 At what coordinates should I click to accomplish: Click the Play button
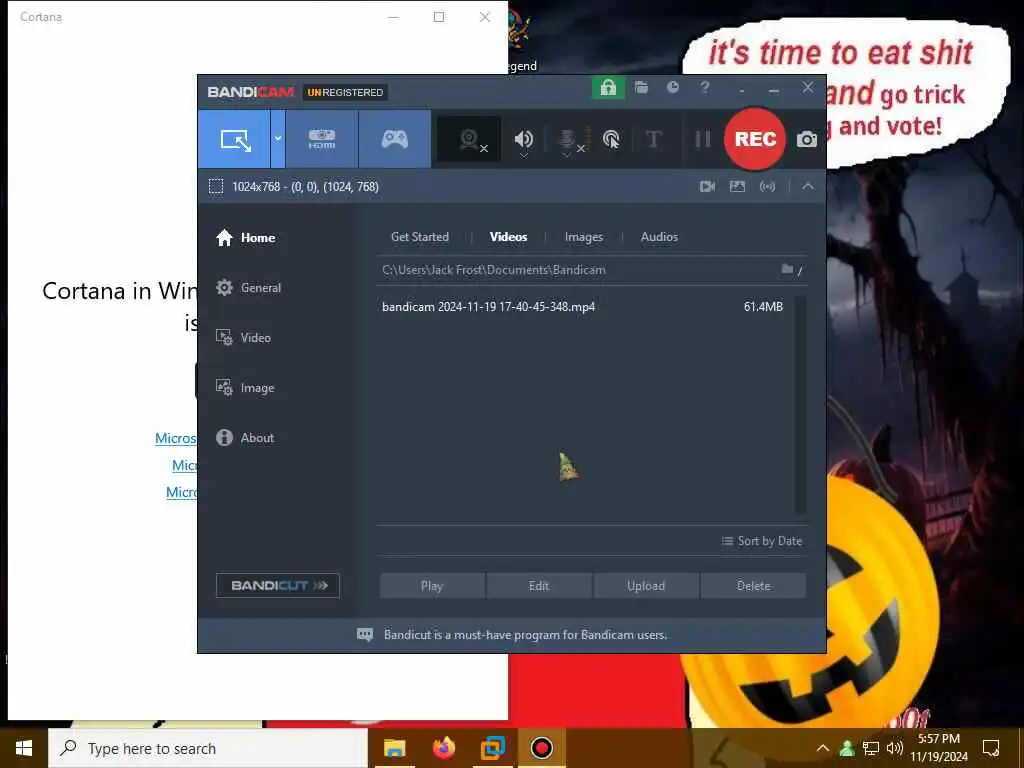[x=432, y=586]
